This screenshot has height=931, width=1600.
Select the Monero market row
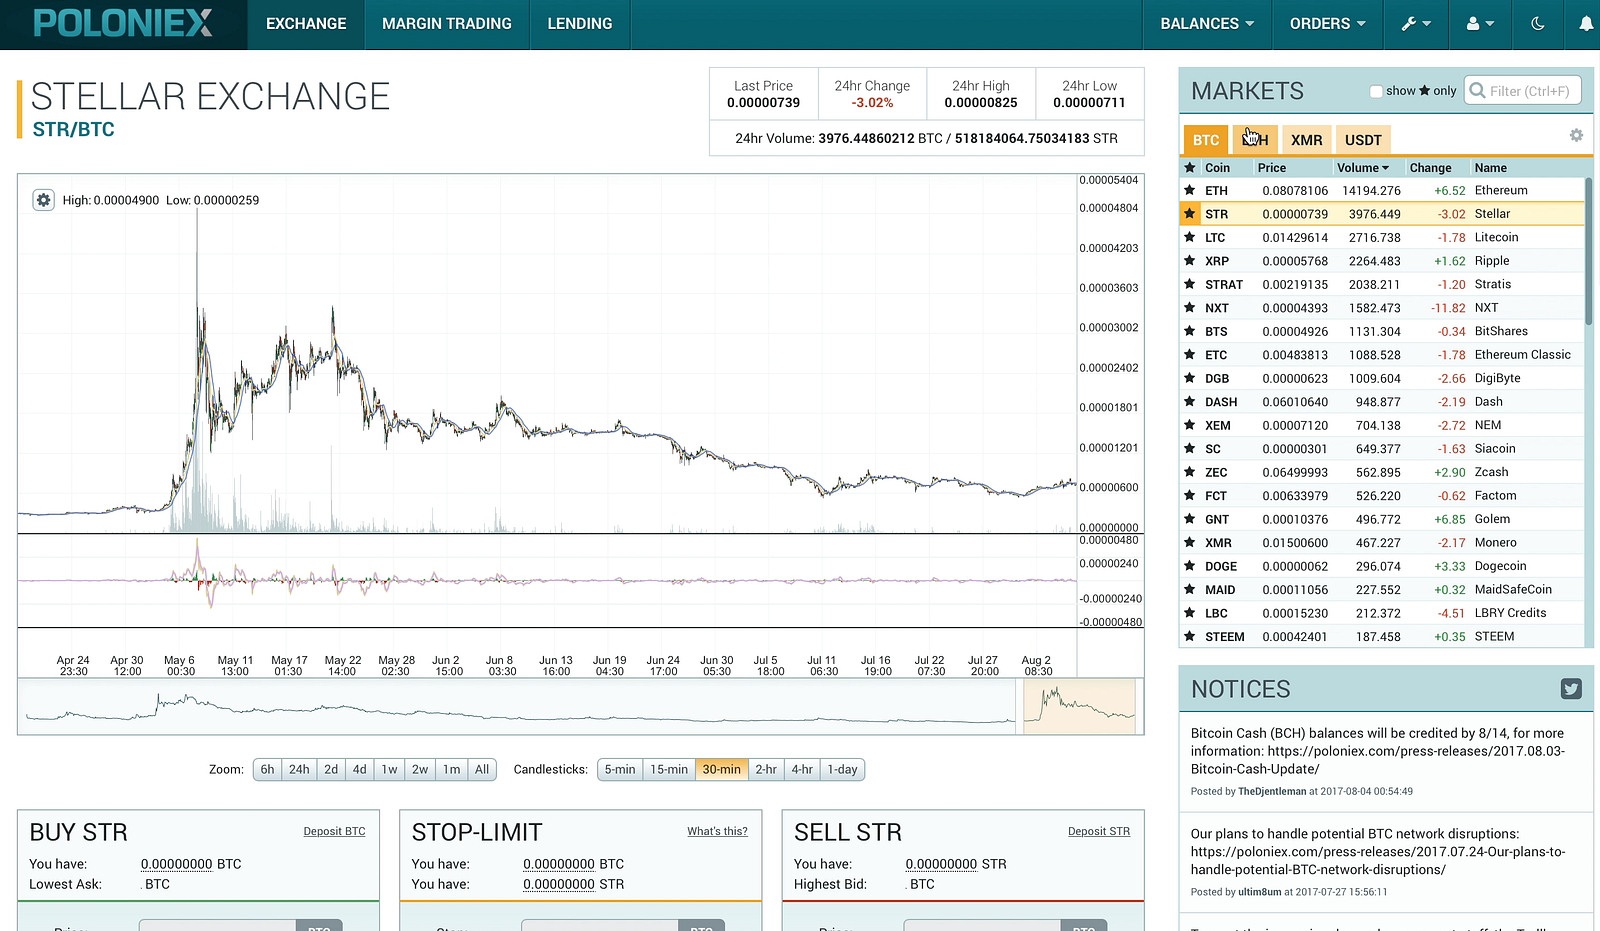click(1382, 543)
